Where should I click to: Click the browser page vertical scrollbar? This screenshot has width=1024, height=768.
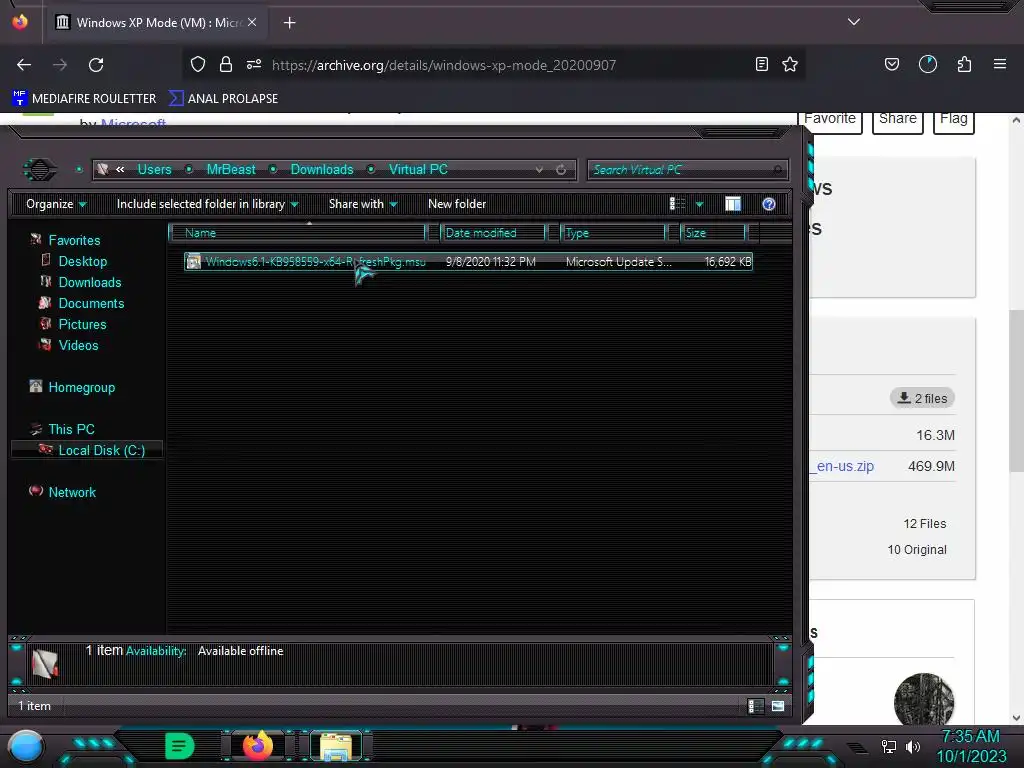(1016, 391)
